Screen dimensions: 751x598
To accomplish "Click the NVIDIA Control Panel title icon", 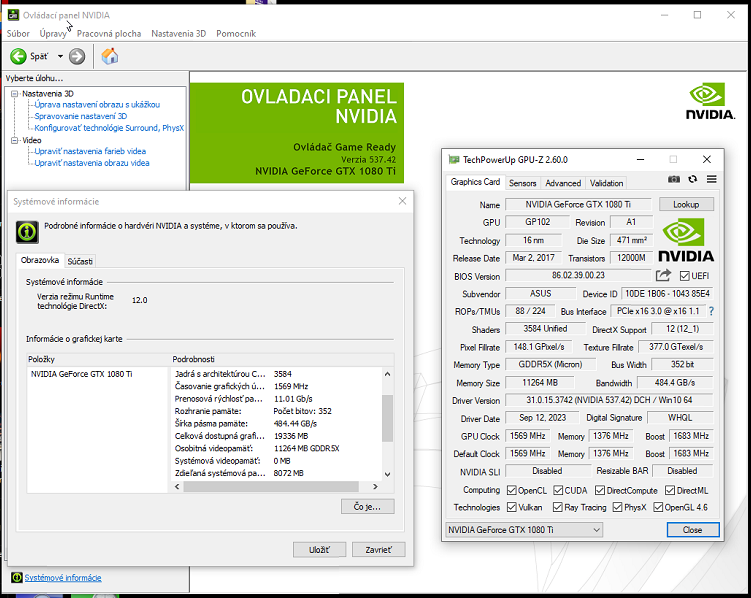I will click(13, 15).
